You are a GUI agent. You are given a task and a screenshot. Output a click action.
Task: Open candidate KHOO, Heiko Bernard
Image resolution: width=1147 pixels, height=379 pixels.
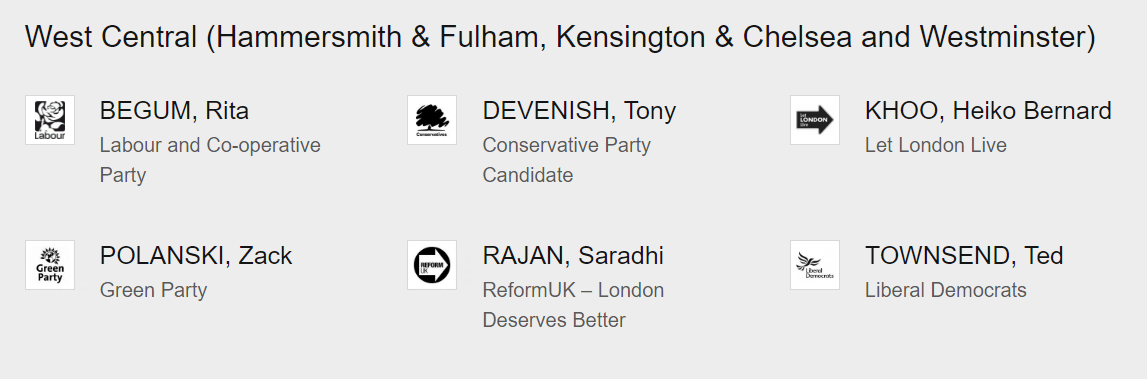pos(988,111)
